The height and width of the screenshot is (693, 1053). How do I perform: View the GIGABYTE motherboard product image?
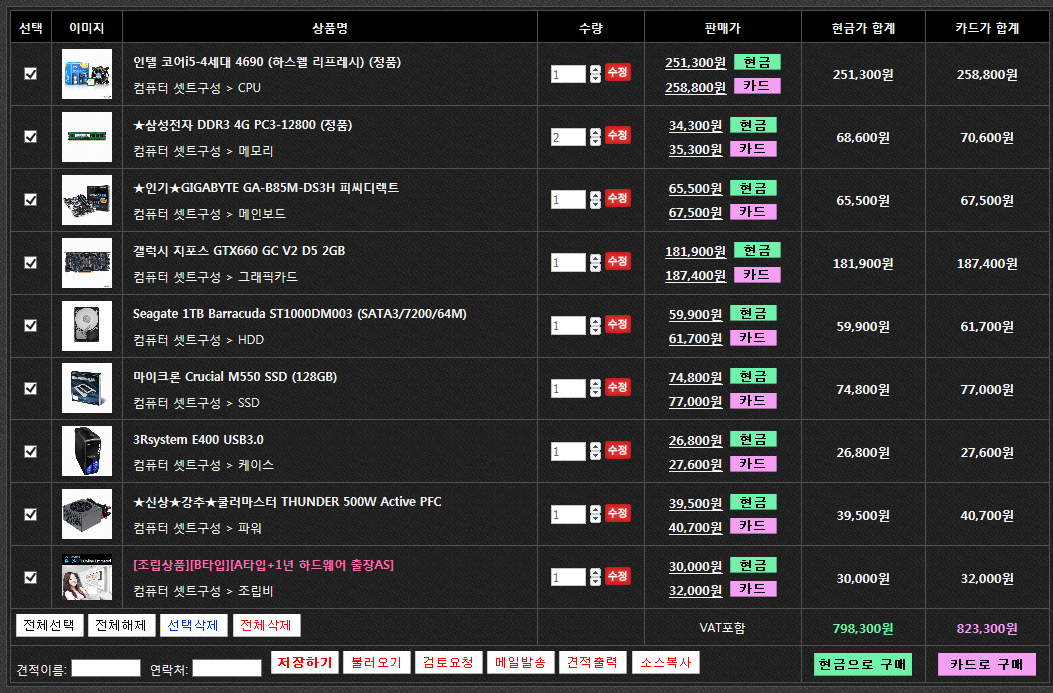pos(87,200)
